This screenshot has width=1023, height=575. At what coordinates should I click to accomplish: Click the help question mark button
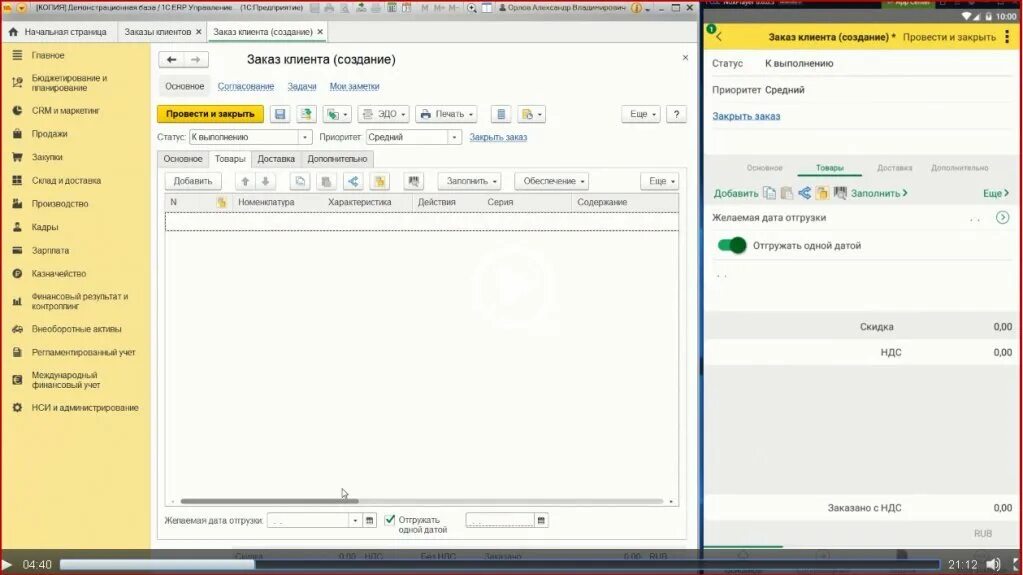coord(677,114)
